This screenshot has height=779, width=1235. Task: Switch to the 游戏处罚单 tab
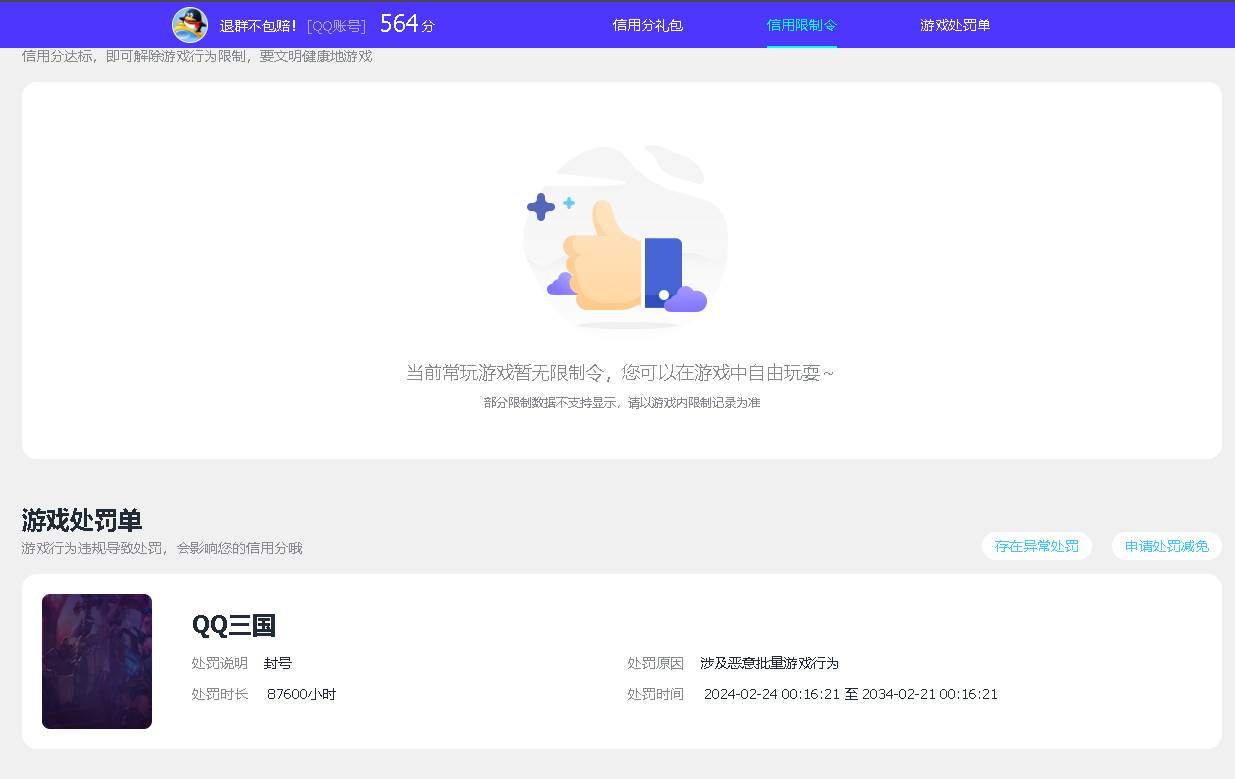(954, 25)
